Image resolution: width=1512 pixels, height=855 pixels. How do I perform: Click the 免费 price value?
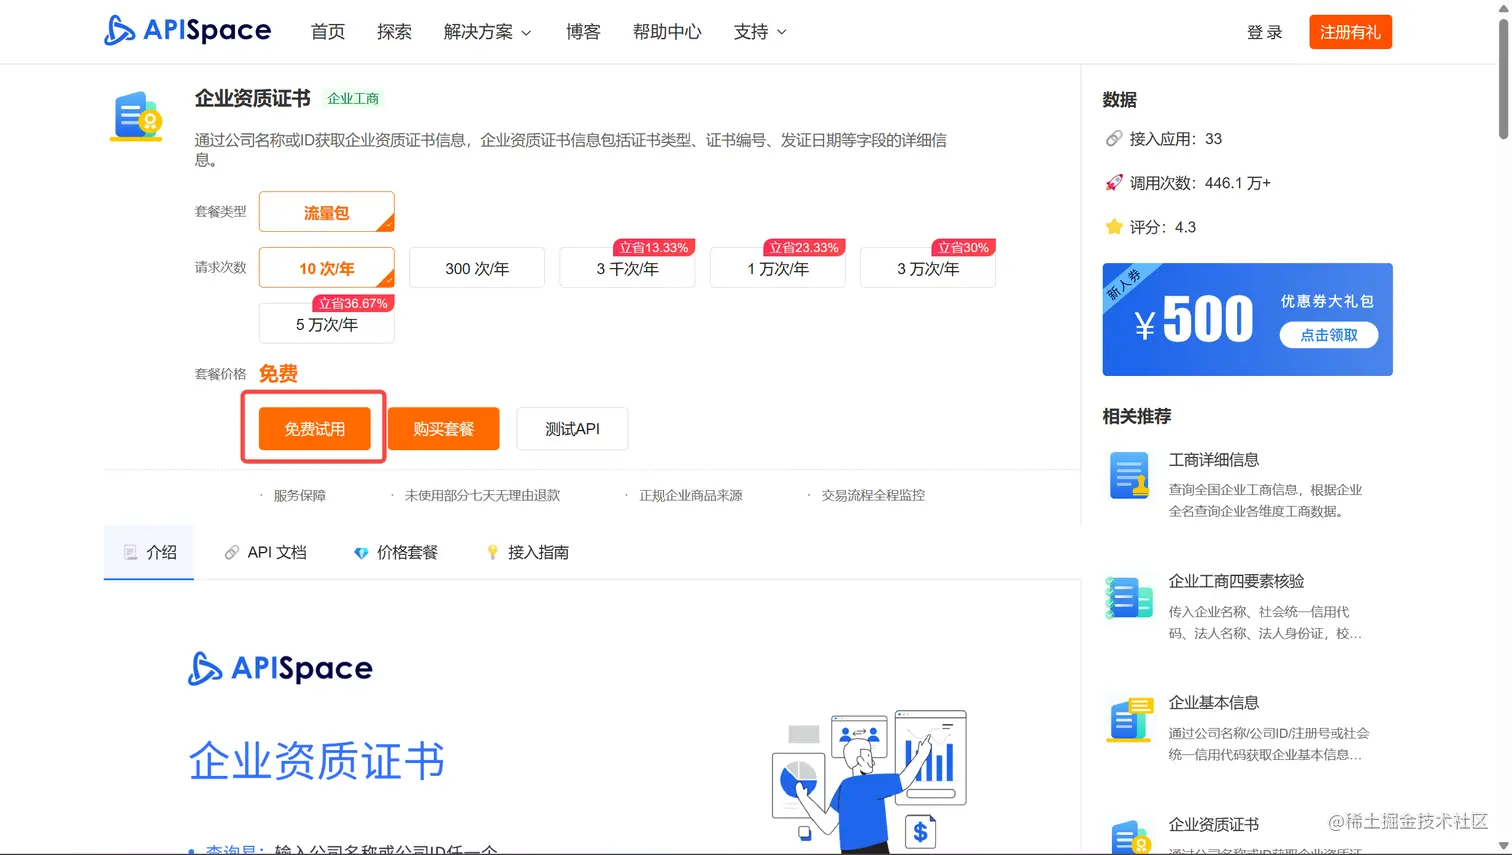pos(278,374)
